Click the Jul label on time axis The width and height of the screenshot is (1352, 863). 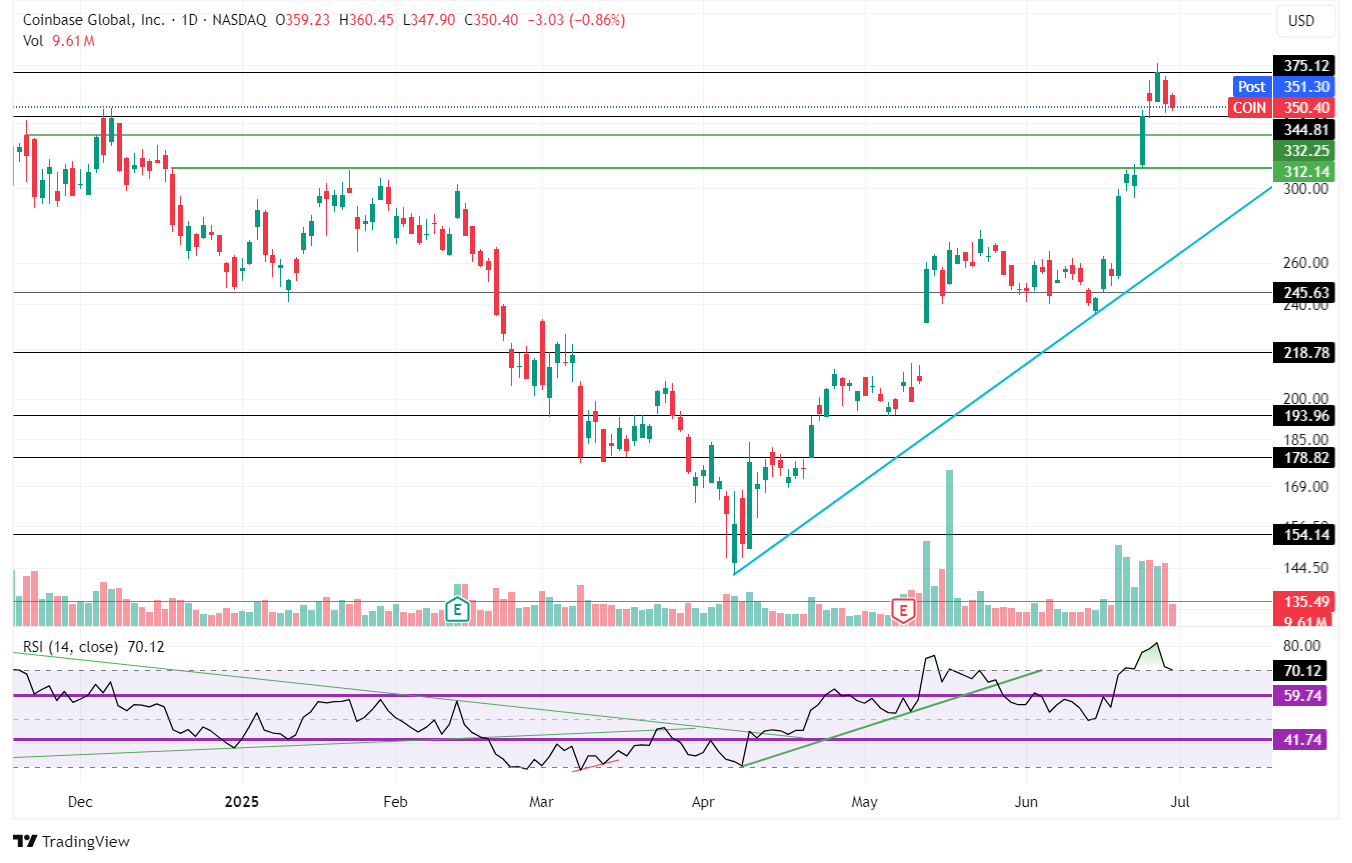coord(1179,802)
